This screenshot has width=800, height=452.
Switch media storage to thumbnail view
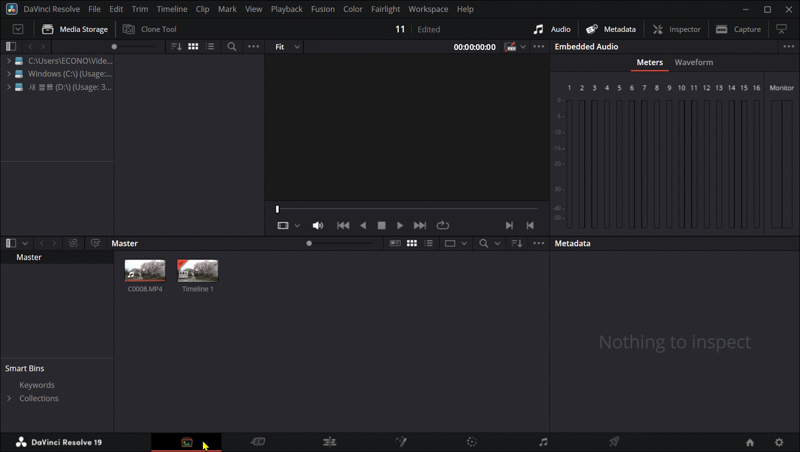point(193,46)
